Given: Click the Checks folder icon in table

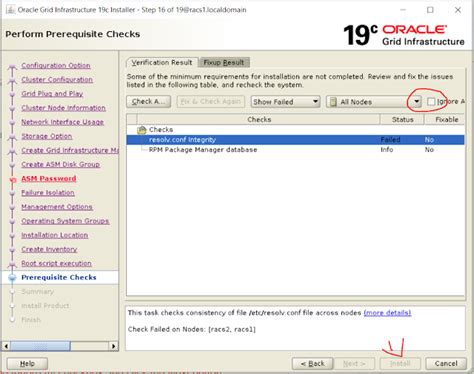Looking at the screenshot, I should [x=142, y=130].
